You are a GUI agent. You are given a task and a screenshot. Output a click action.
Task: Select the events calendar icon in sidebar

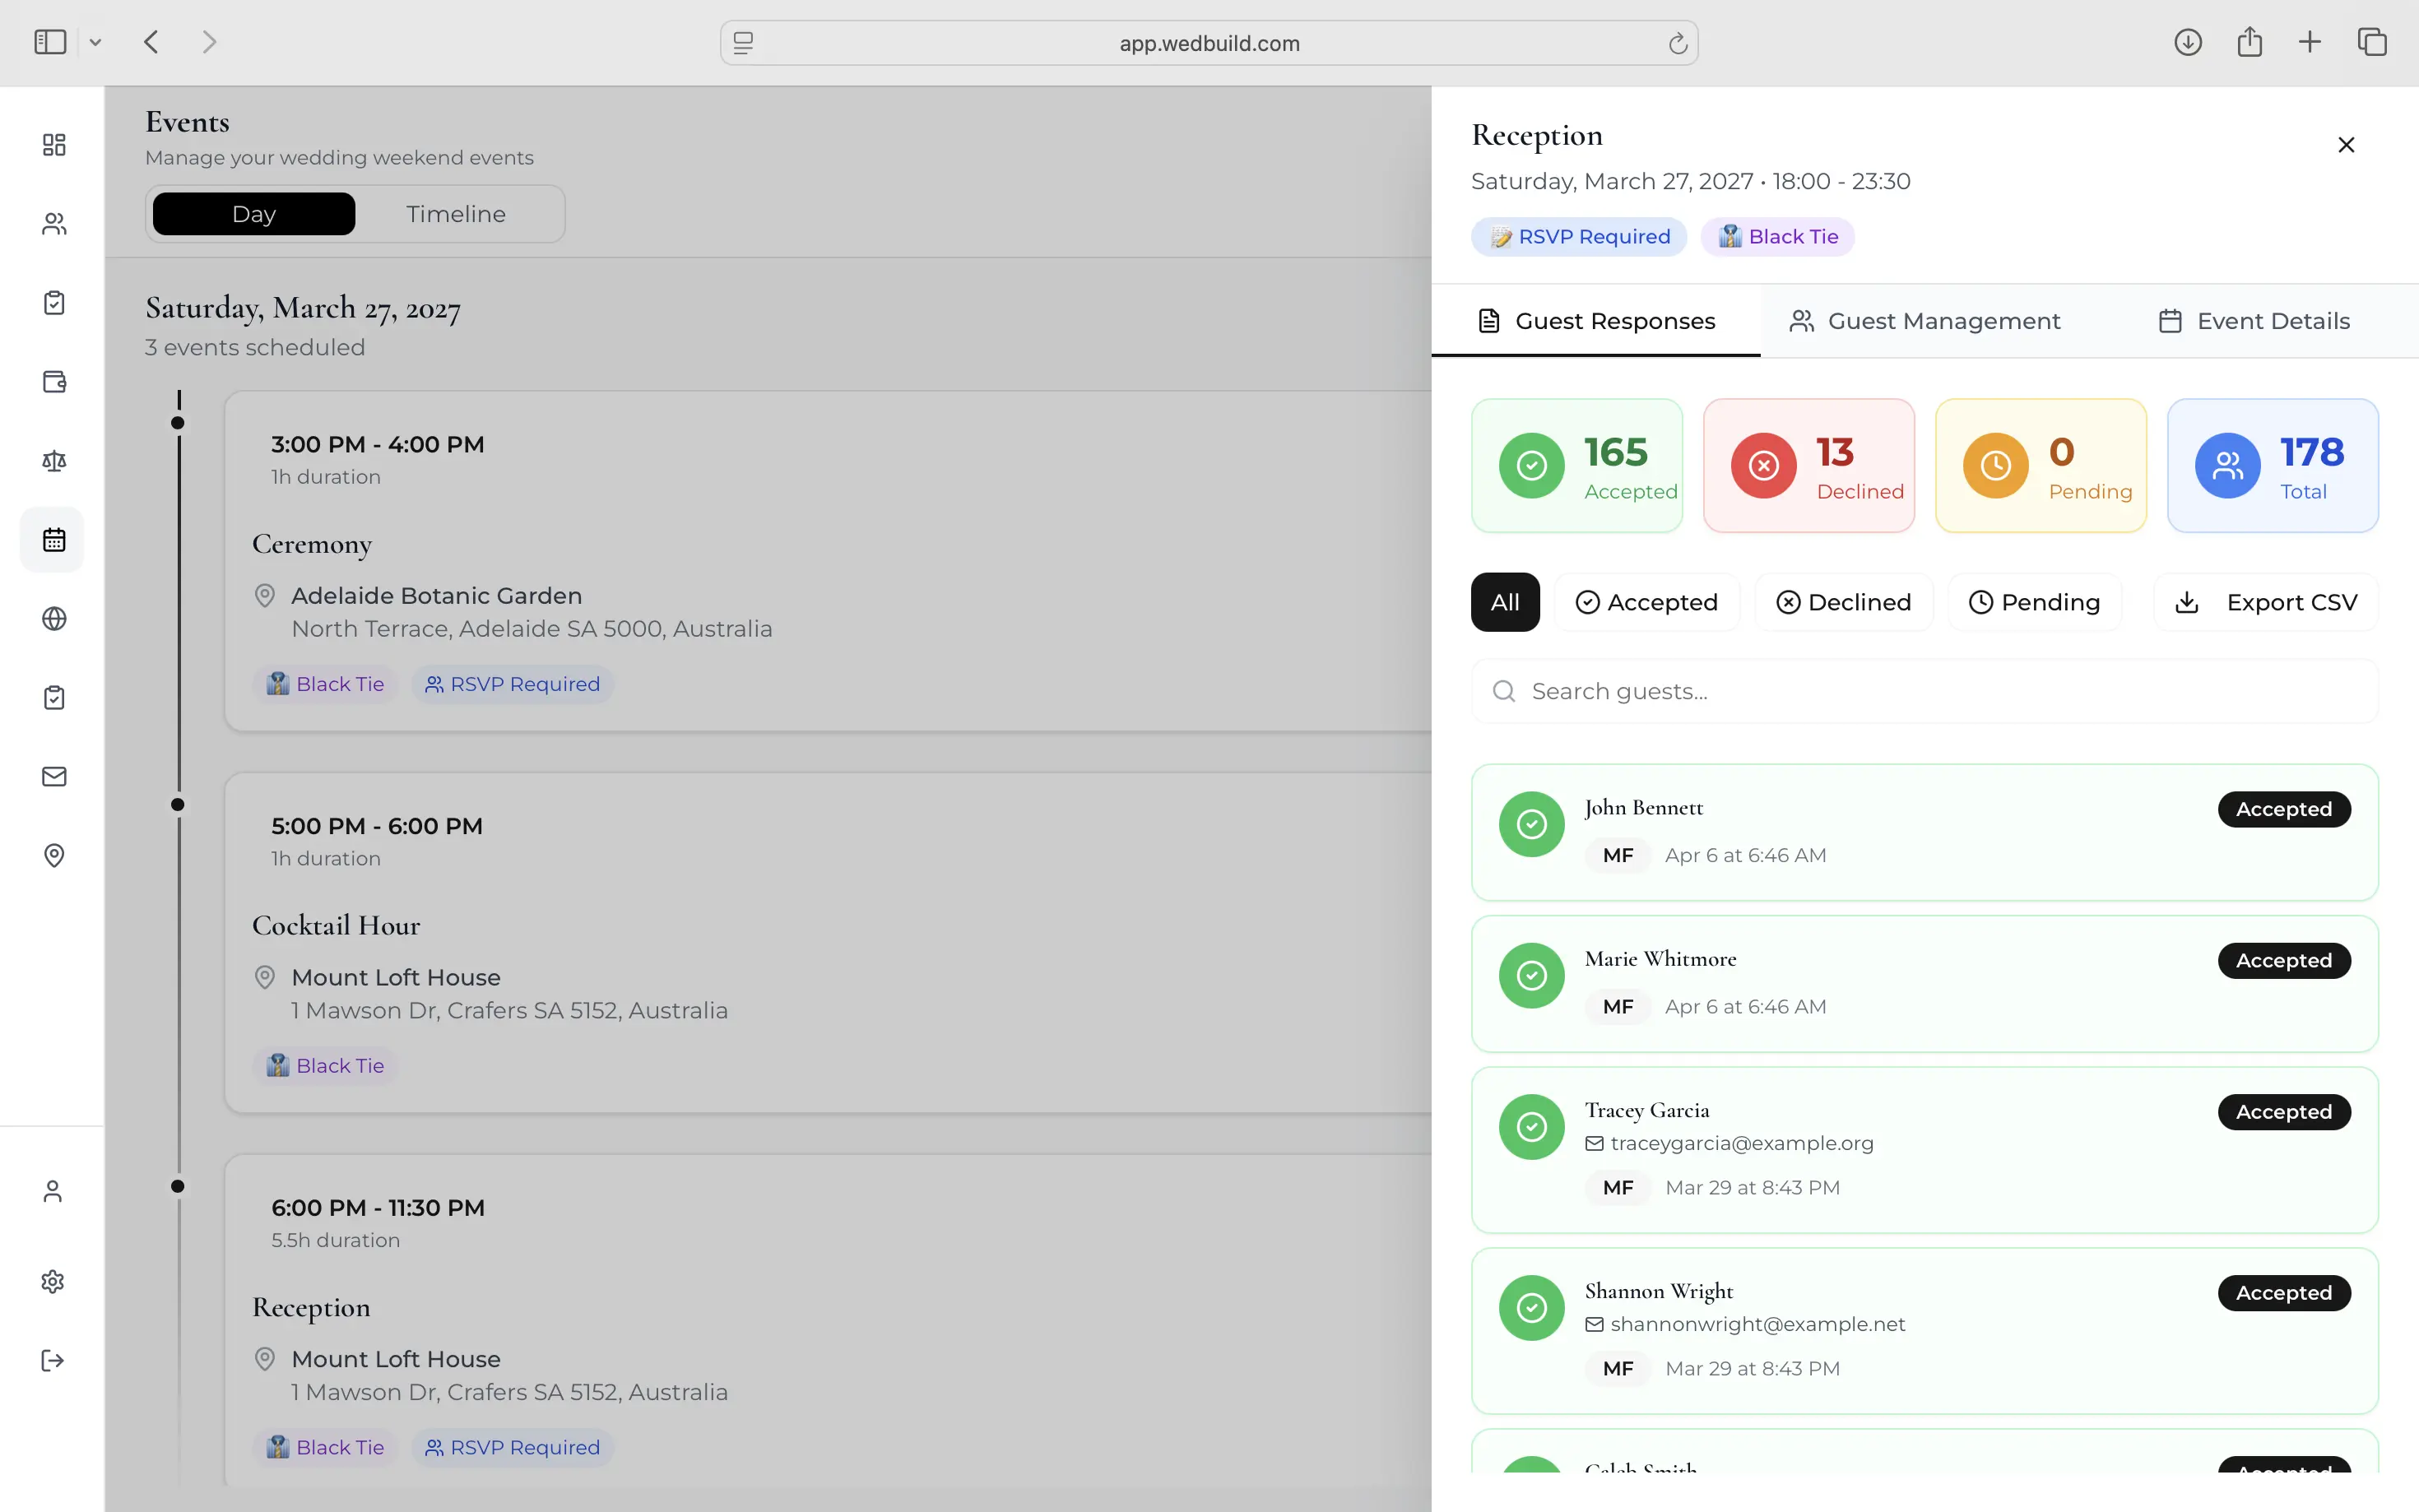[54, 540]
